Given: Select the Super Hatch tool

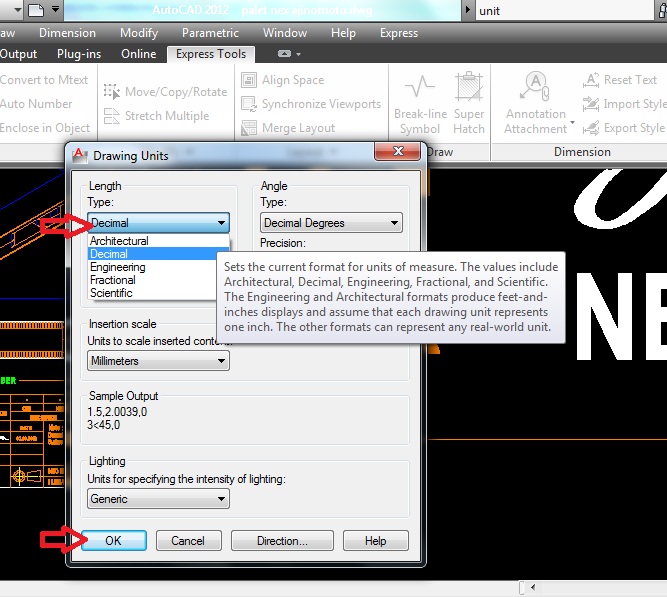Looking at the screenshot, I should coord(469,103).
